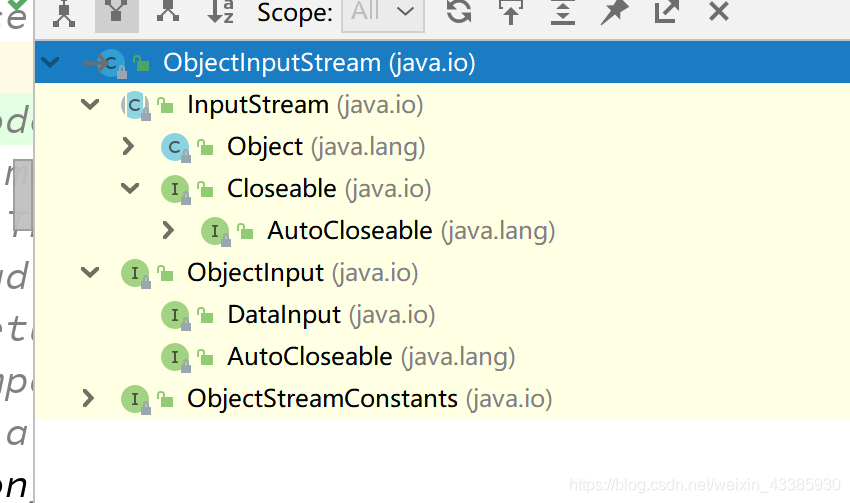850x503 pixels.
Task: Refresh the hierarchy tree
Action: tap(459, 12)
